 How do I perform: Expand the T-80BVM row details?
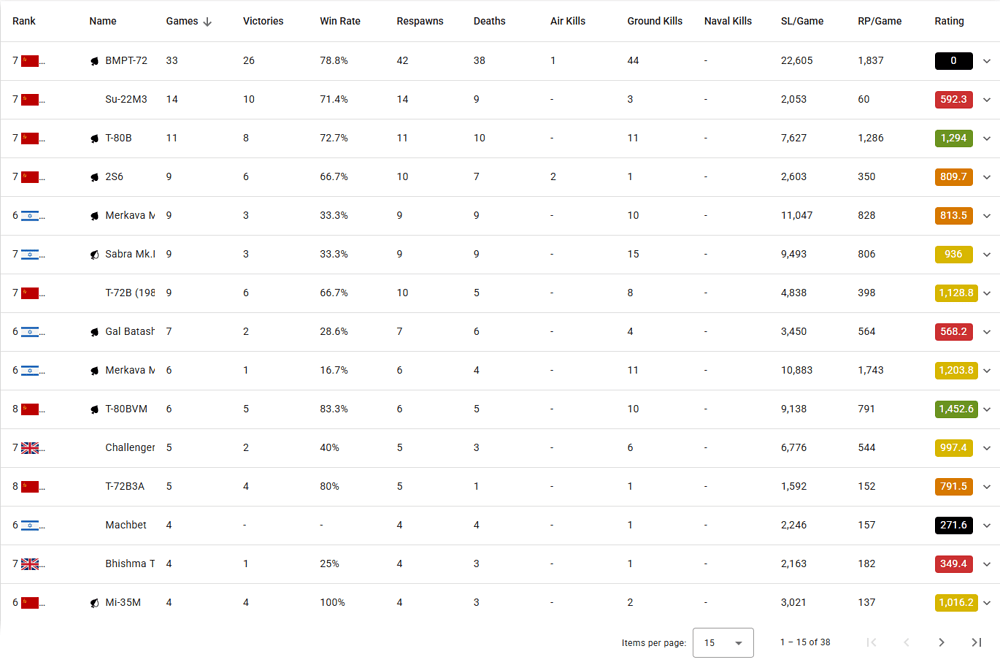click(987, 409)
